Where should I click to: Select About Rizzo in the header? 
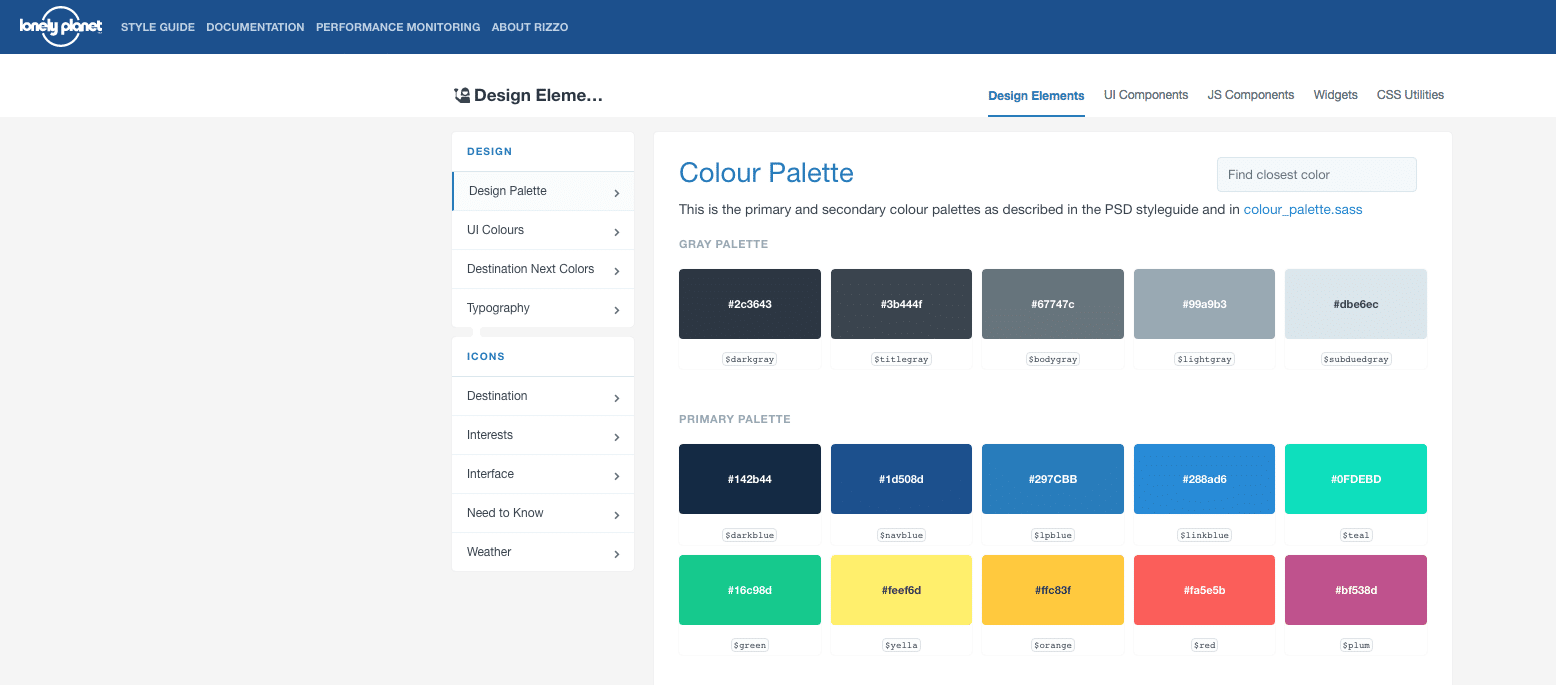pyautogui.click(x=530, y=27)
